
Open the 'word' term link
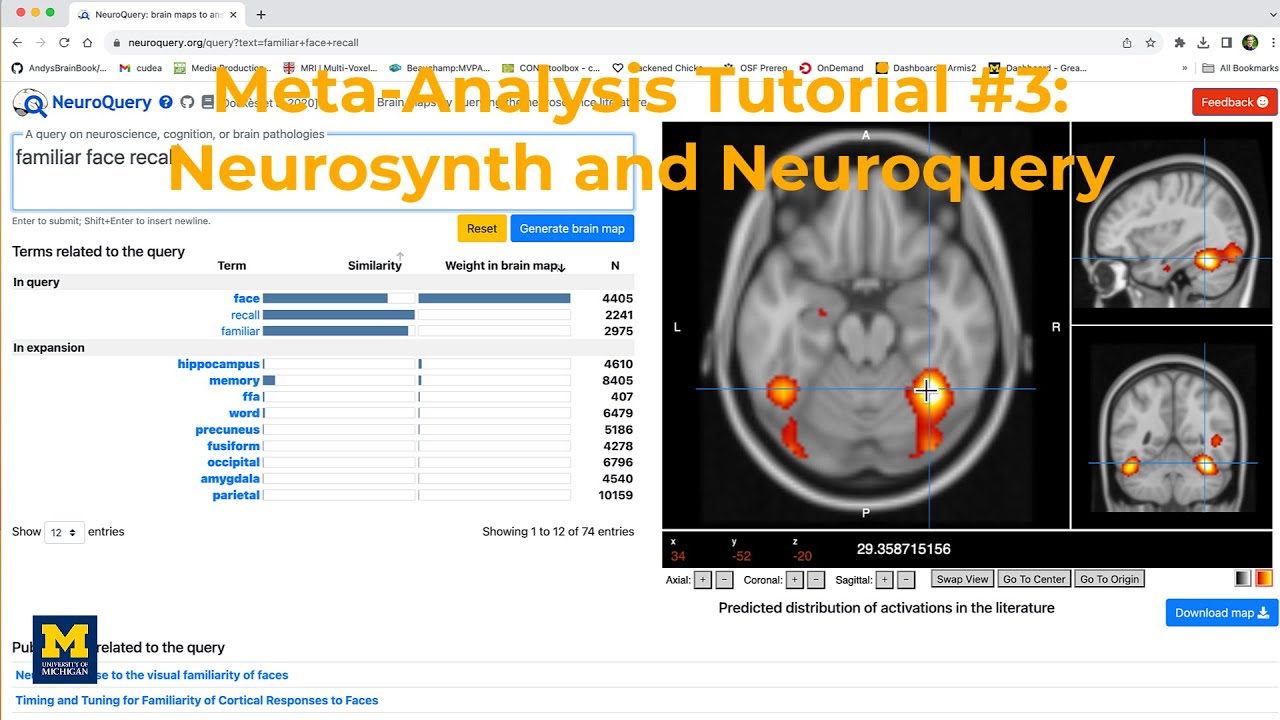tap(244, 413)
